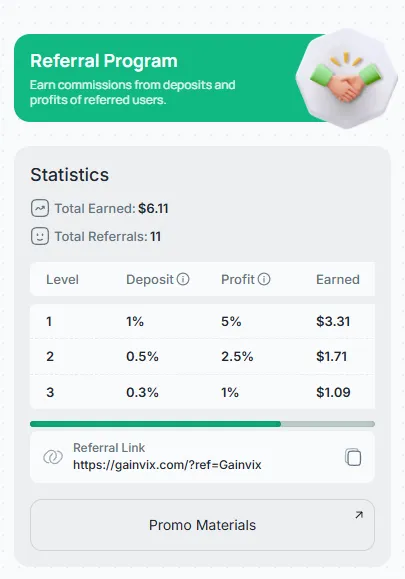
Task: Select the Level 2 row earning $1.71
Action: (x=202, y=356)
